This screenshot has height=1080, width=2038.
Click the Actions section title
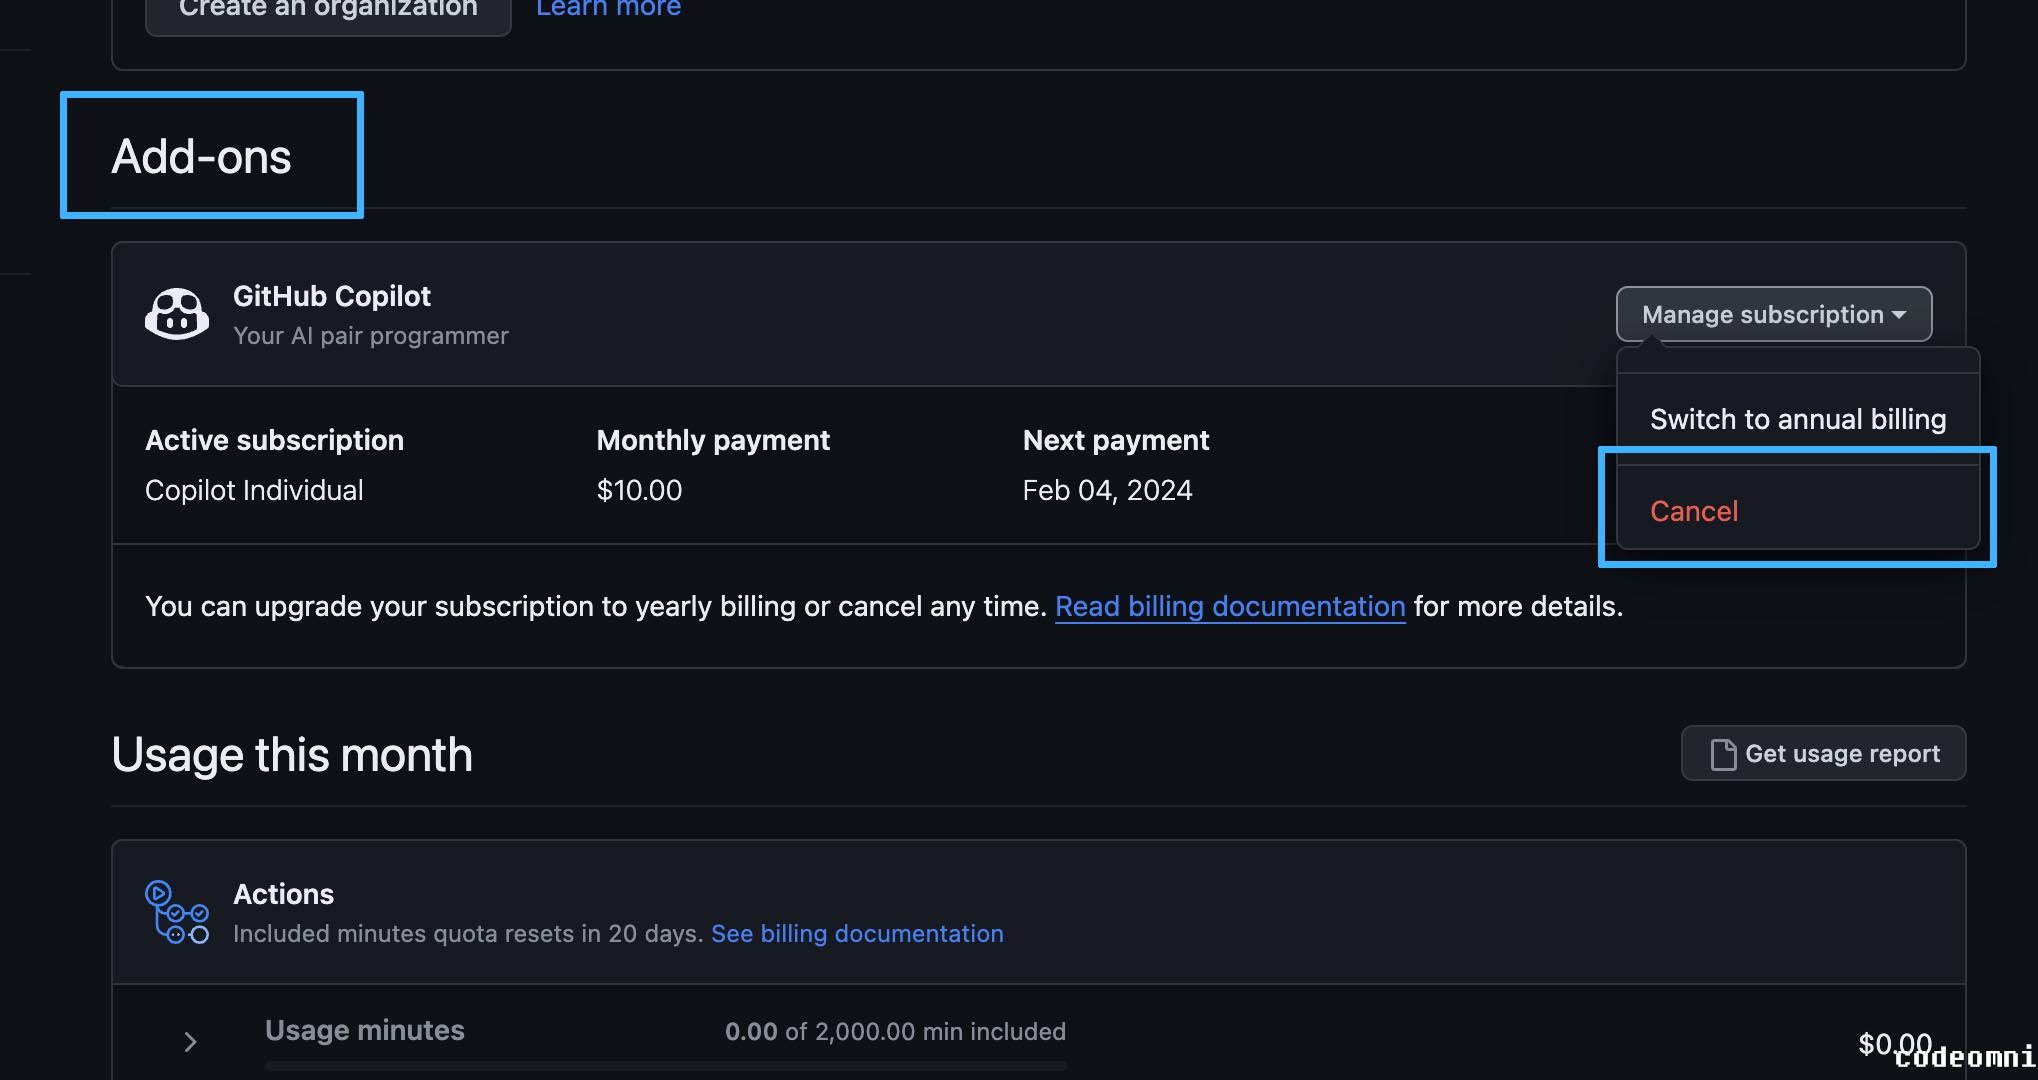[x=283, y=894]
